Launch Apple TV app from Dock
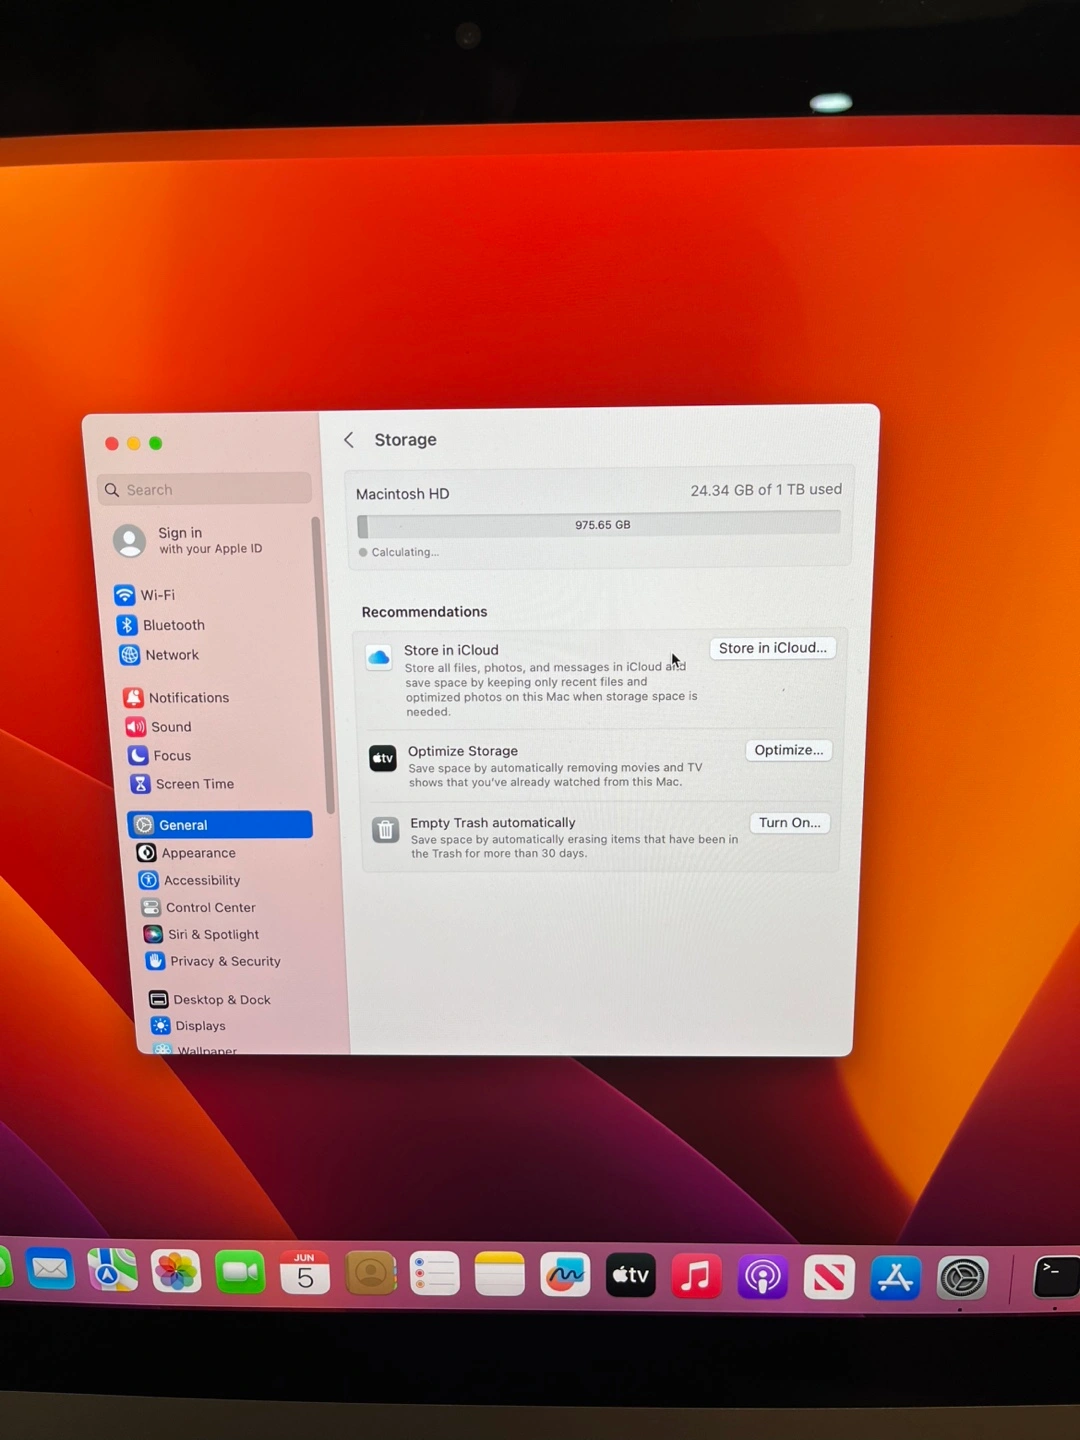This screenshot has height=1440, width=1080. (x=631, y=1275)
